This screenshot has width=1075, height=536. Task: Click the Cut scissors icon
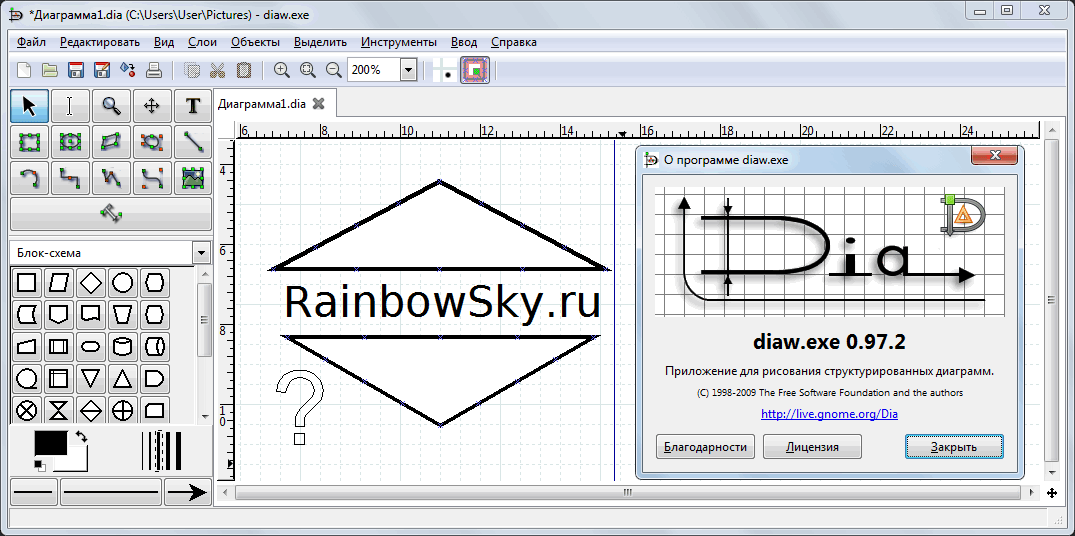pyautogui.click(x=217, y=70)
